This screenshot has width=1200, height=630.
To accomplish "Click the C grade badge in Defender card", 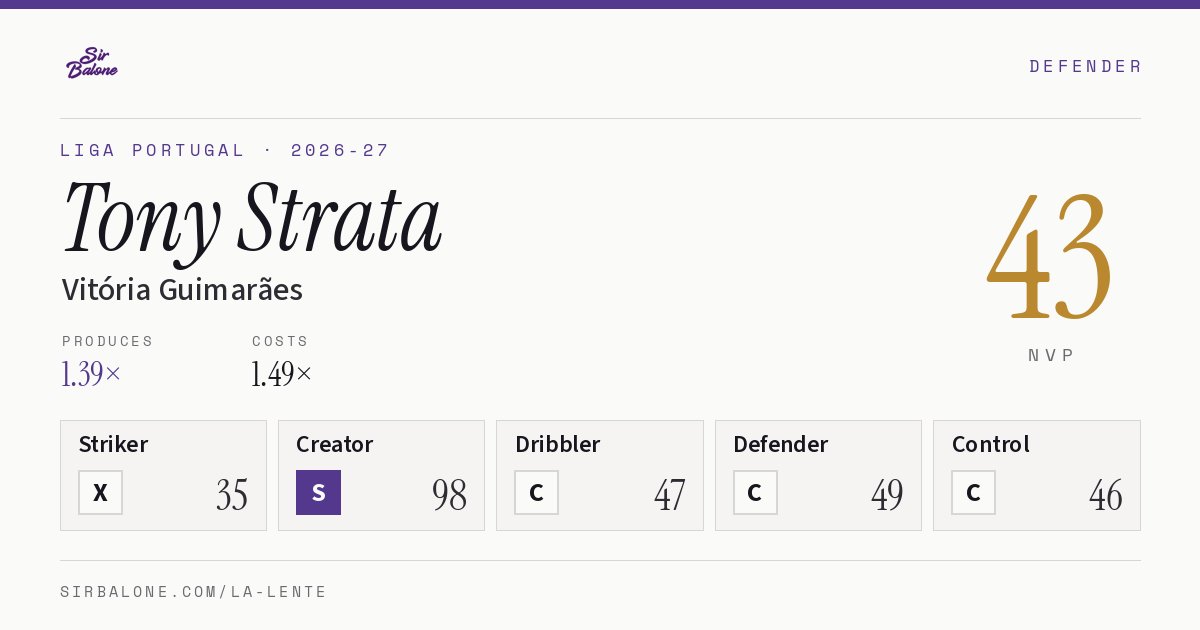I will [755, 492].
